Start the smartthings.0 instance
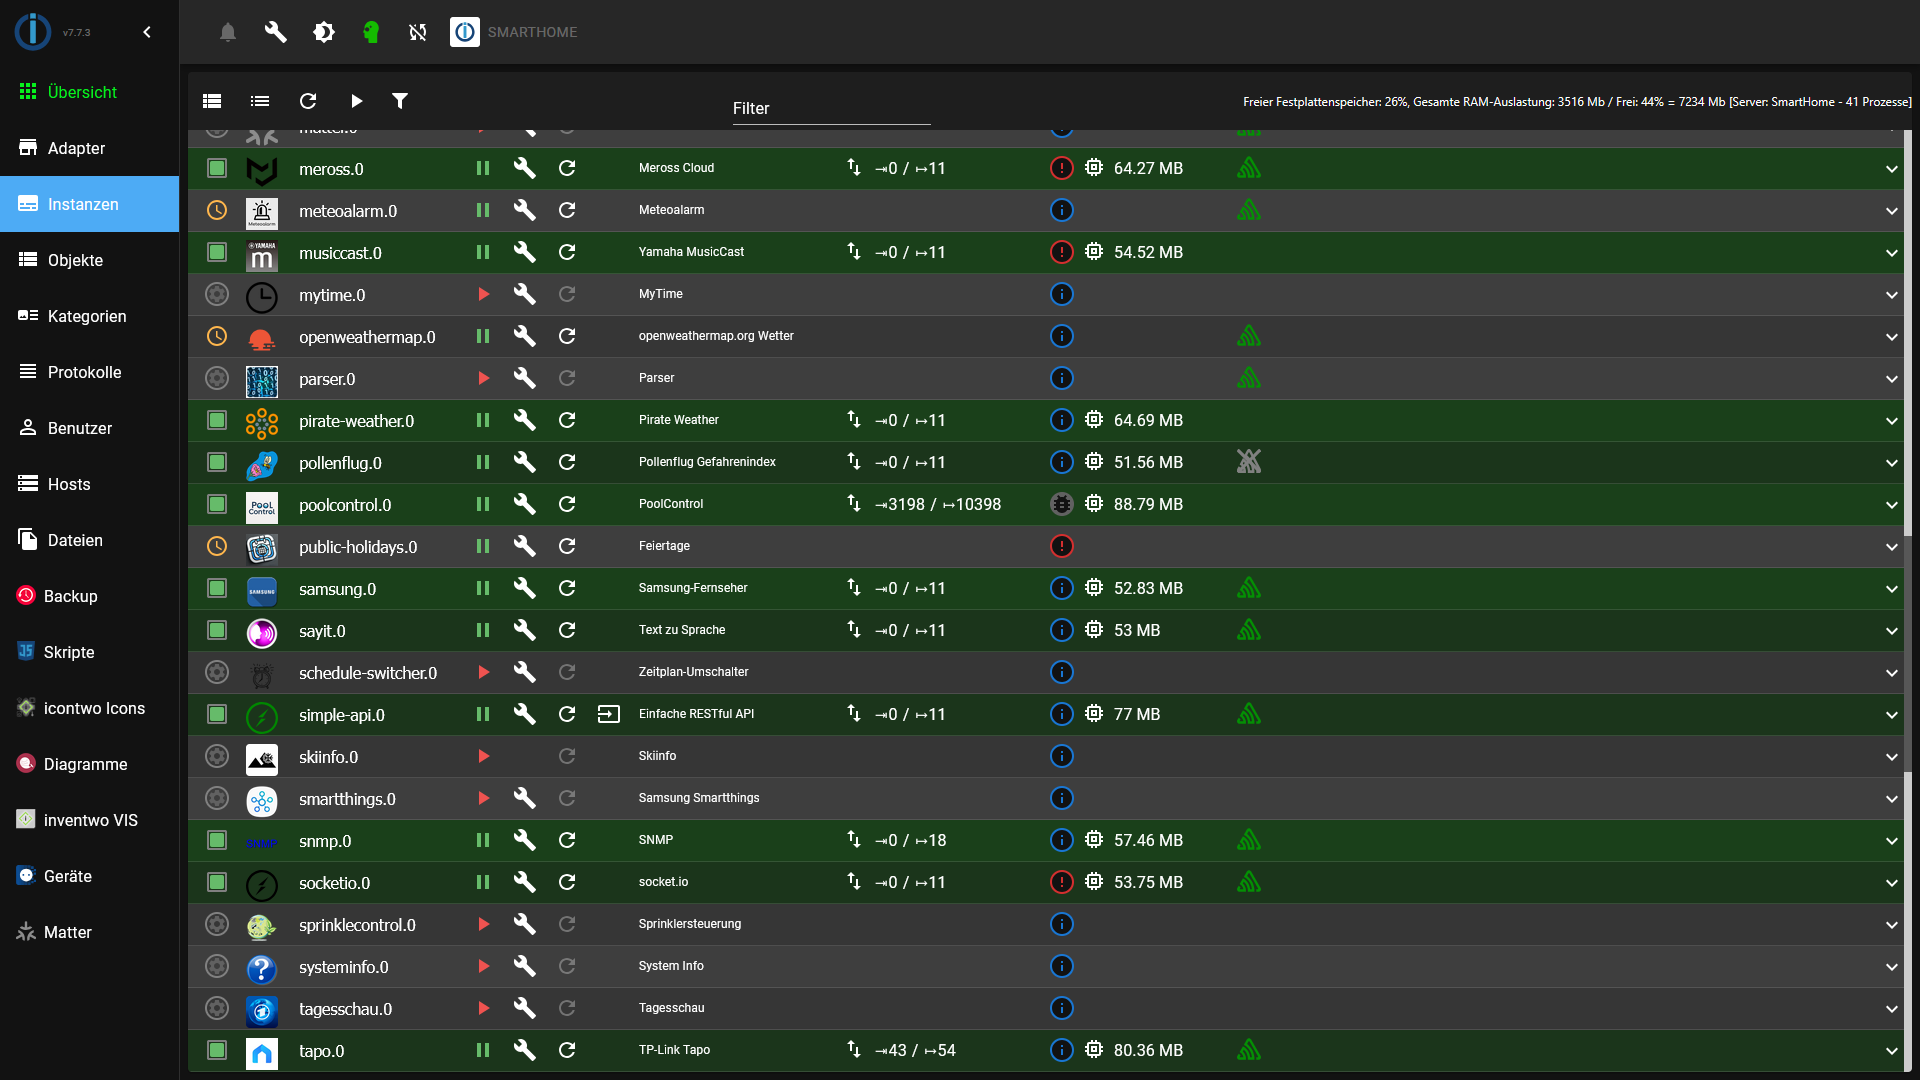Viewport: 1920px width, 1080px height. 483,798
